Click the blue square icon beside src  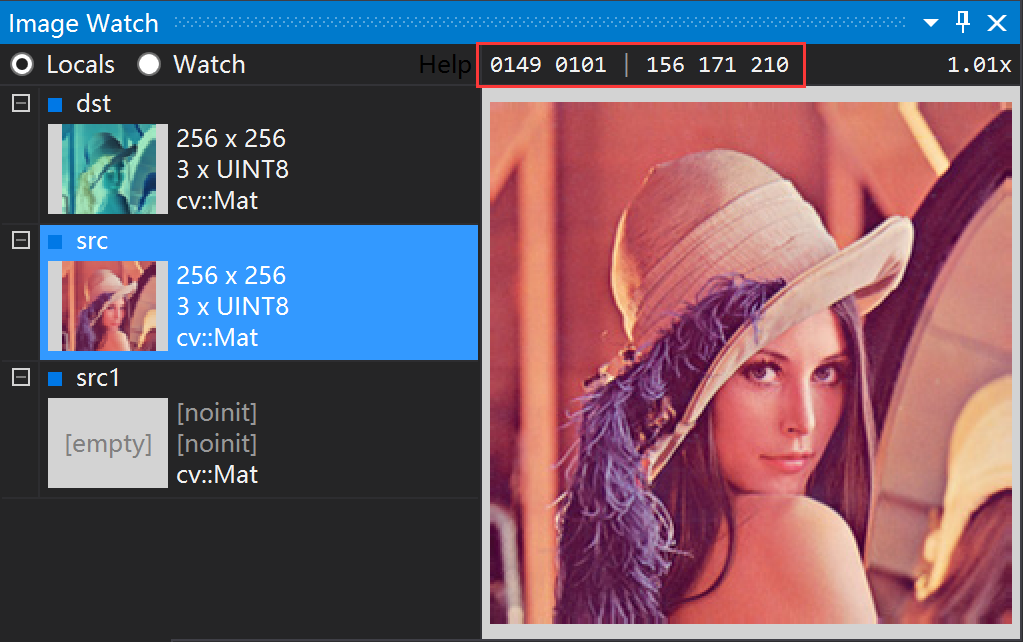(55, 242)
